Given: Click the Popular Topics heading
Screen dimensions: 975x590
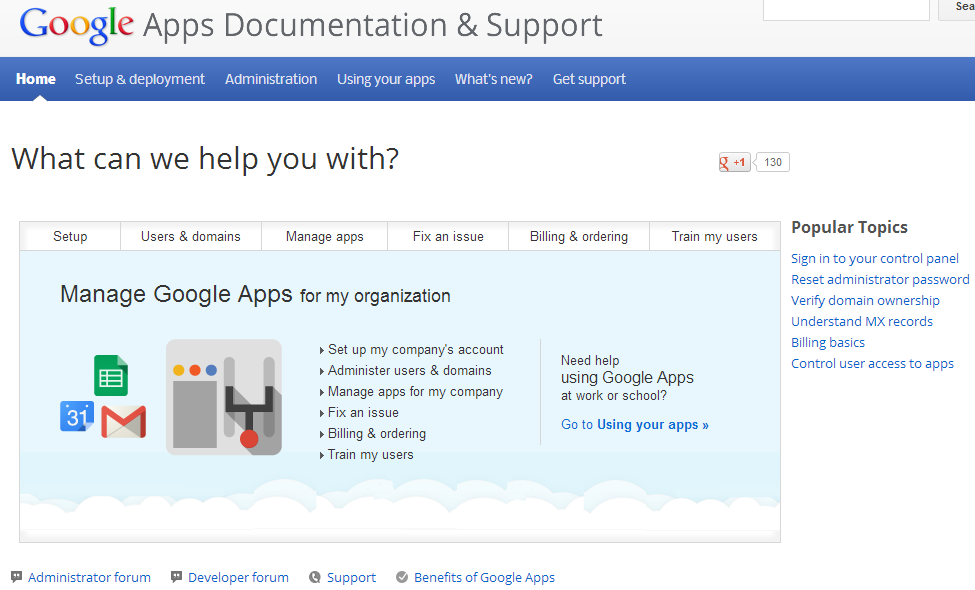Looking at the screenshot, I should (849, 228).
